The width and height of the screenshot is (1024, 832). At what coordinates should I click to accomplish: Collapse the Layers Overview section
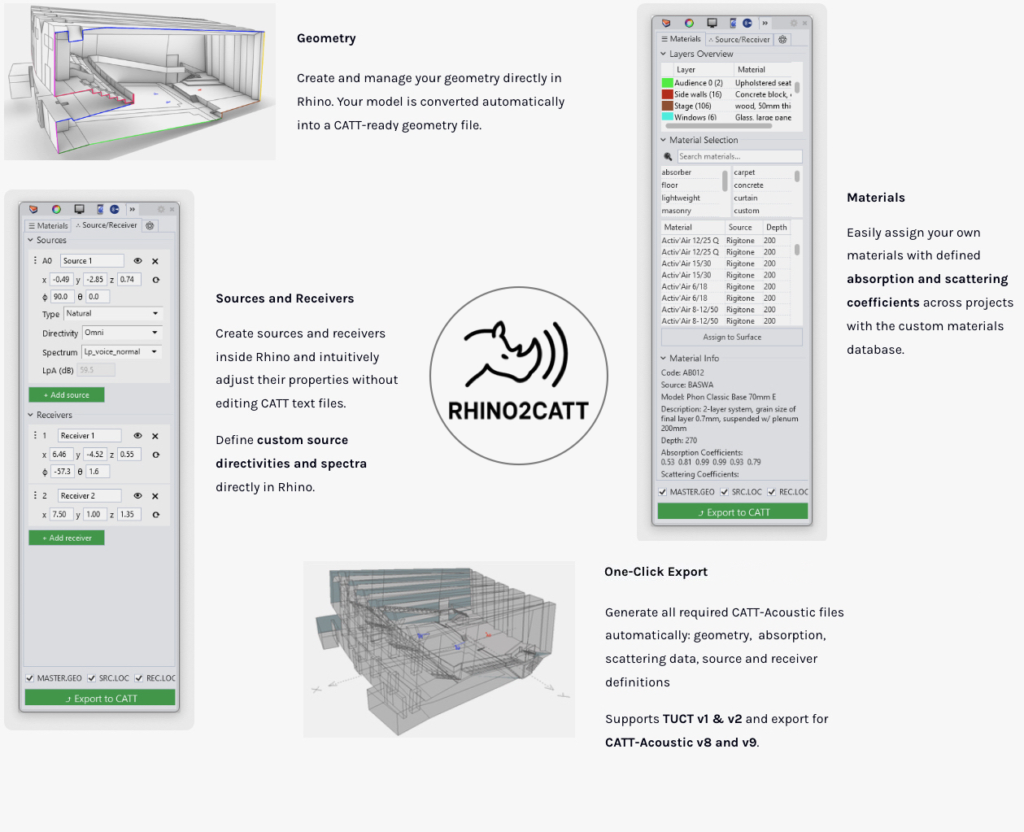[663, 54]
